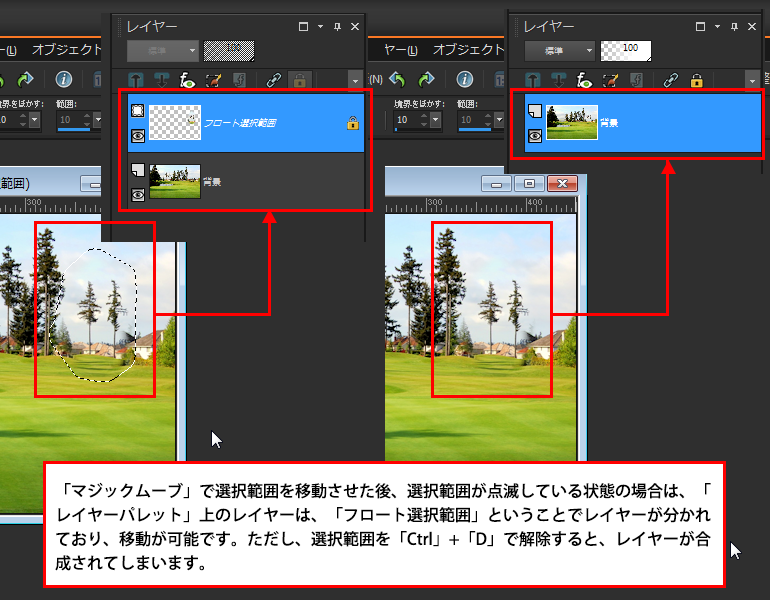The height and width of the screenshot is (600, 770).
Task: Click the pin icon in the two-layer Layers panel header
Action: 337,27
